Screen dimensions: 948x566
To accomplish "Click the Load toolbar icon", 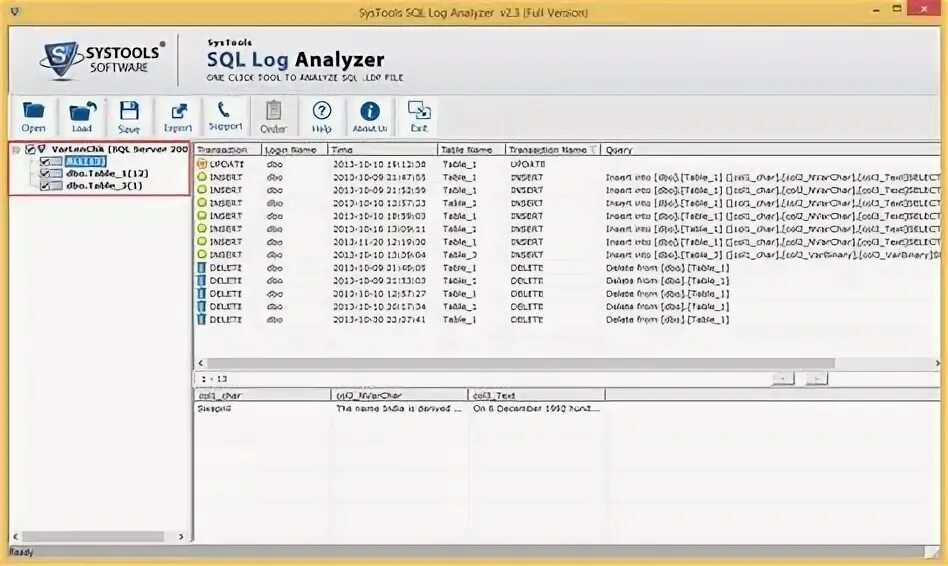I will pos(82,116).
